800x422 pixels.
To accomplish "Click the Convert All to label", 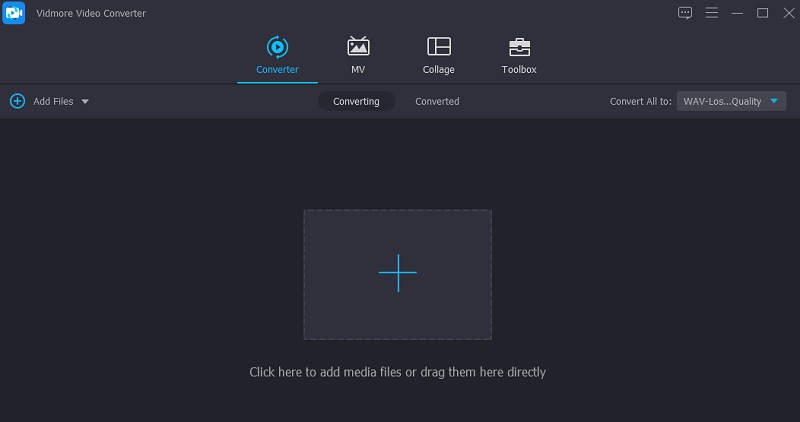I will click(640, 101).
